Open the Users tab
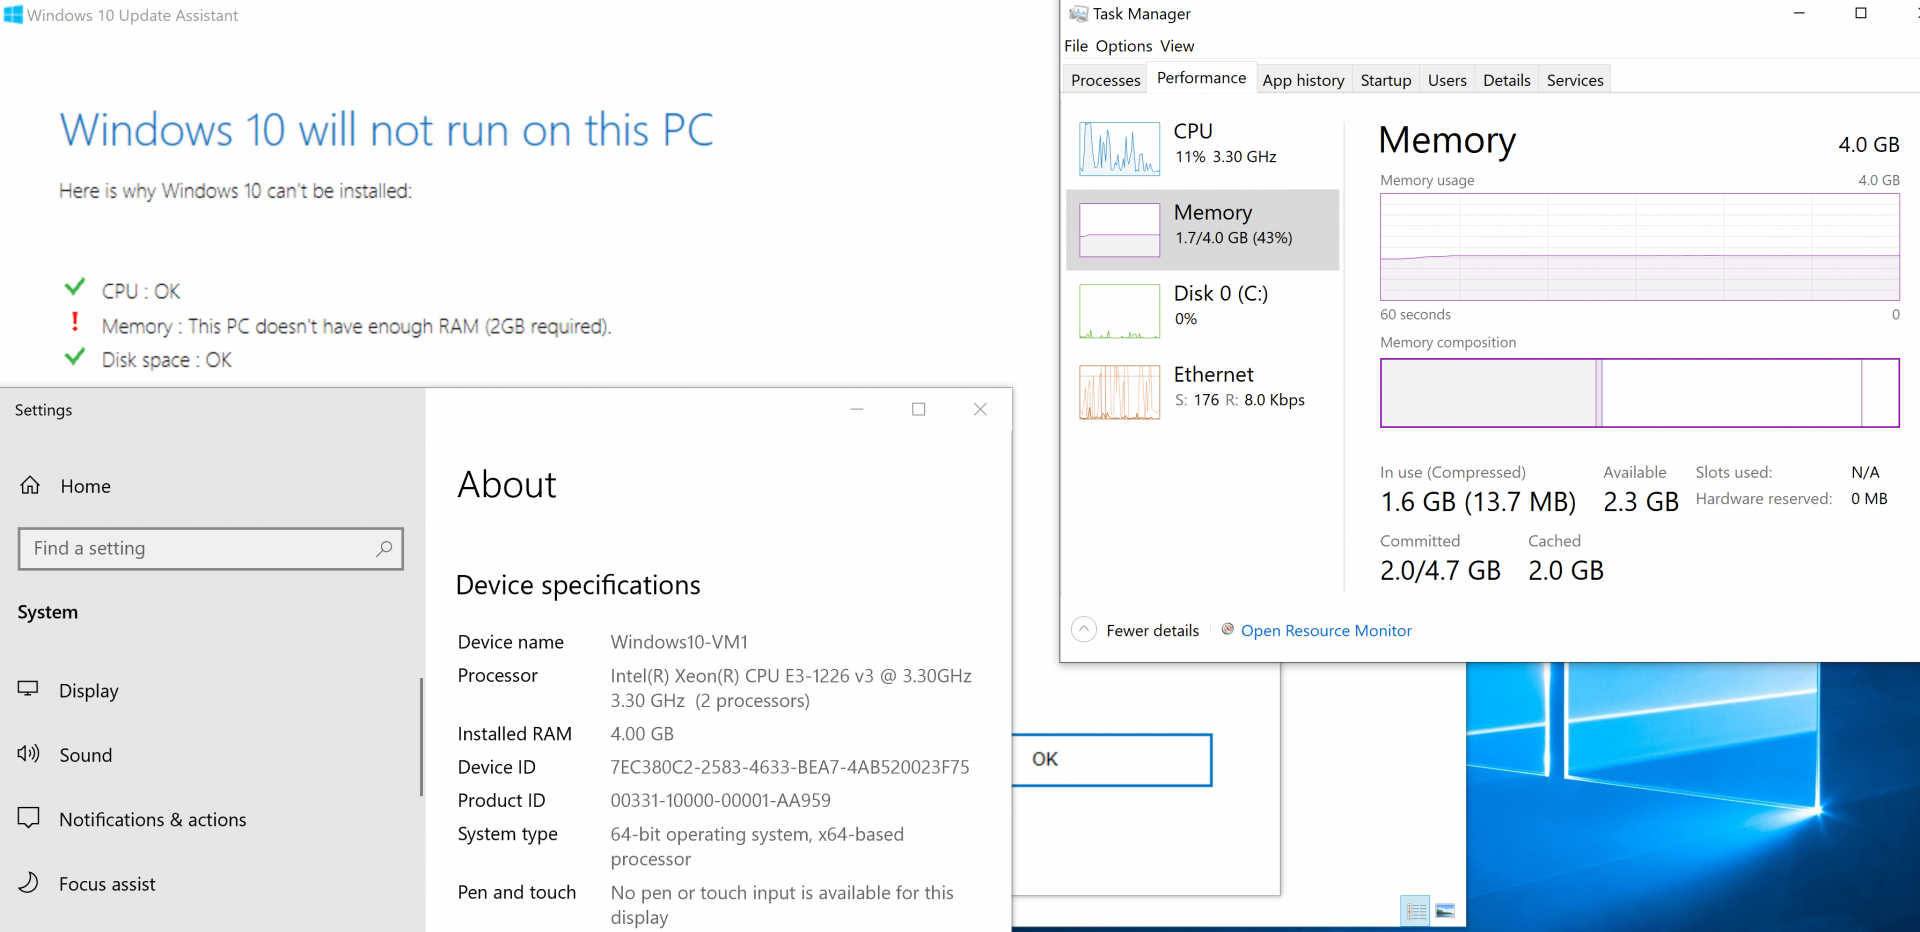The image size is (1920, 932). 1447,80
